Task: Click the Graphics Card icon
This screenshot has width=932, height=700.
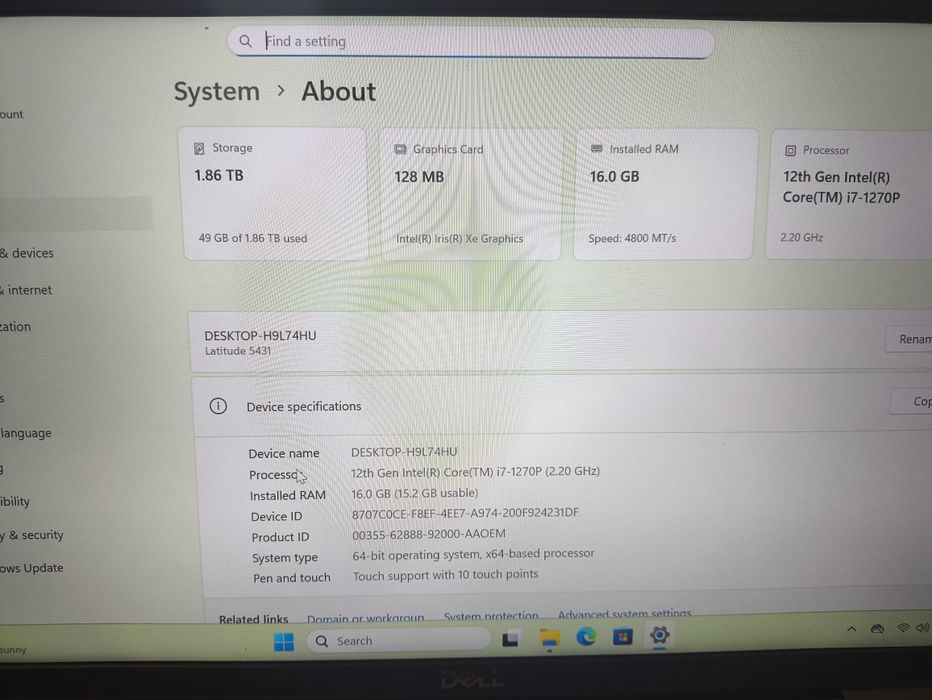Action: click(x=401, y=149)
